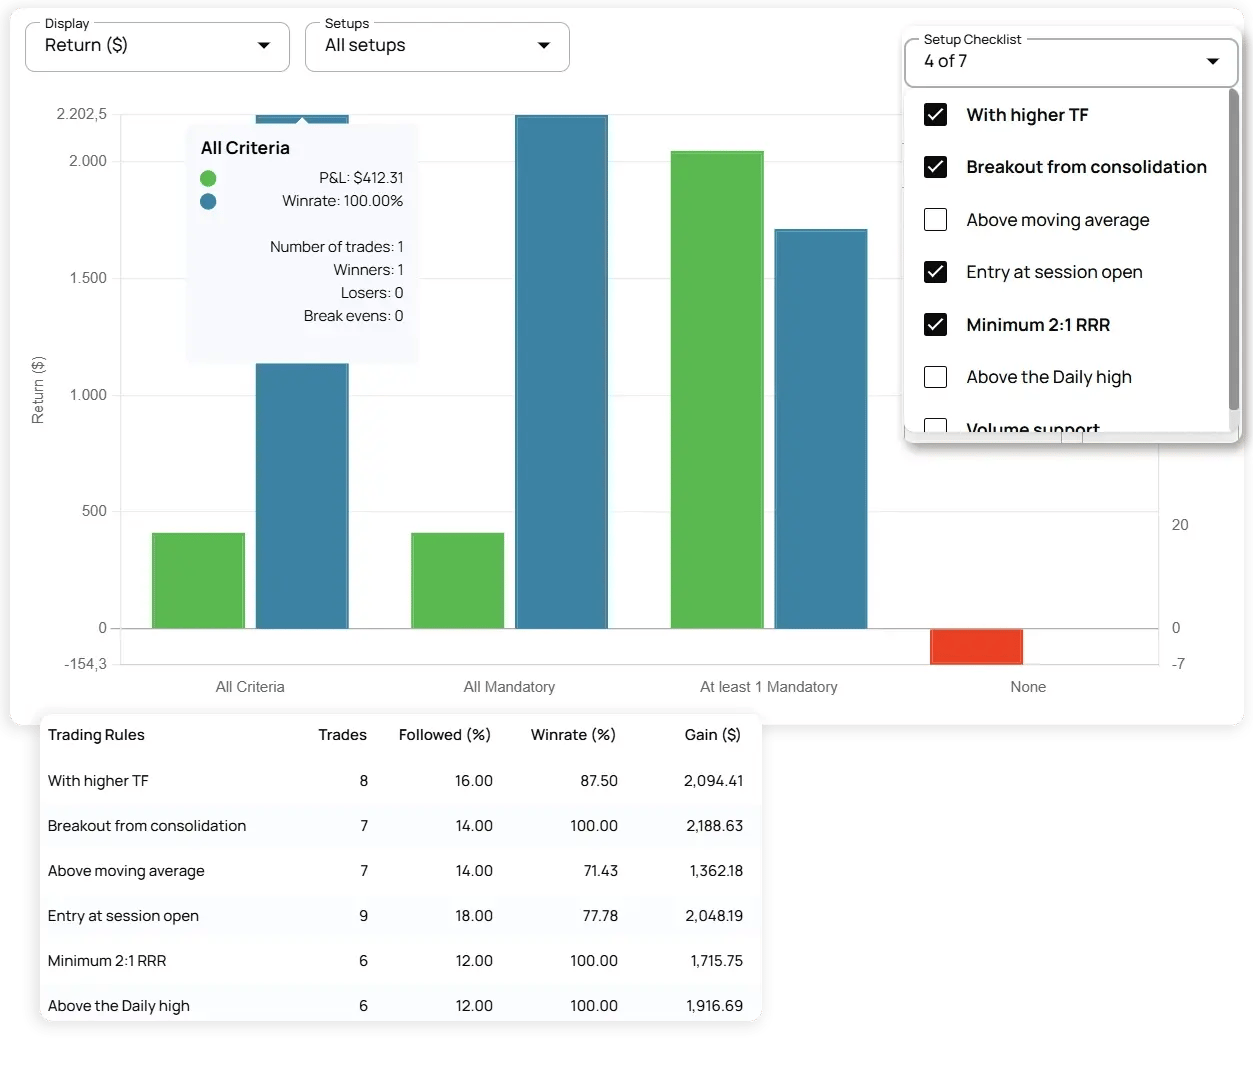Disable the Entry at session open checkbox
Viewport: 1253px width, 1066px height.
pos(935,272)
